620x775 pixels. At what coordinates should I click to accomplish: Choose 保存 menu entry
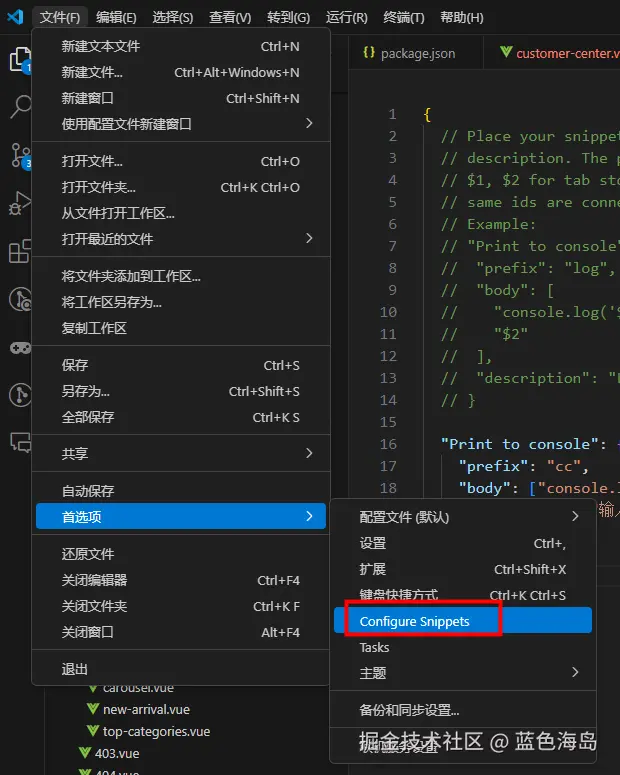click(x=181, y=365)
